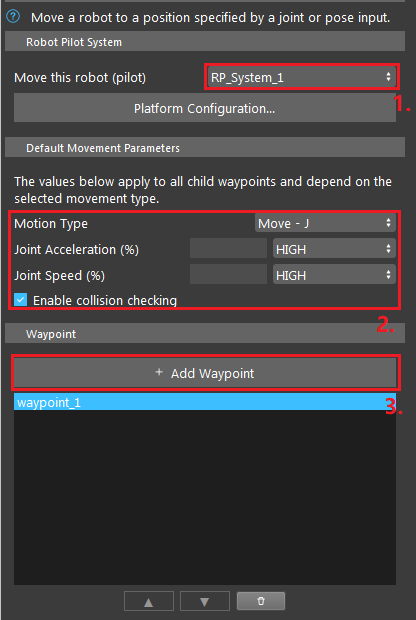Click the Move this robot (pilot) label
Screen dimensions: 416x620
point(80,78)
